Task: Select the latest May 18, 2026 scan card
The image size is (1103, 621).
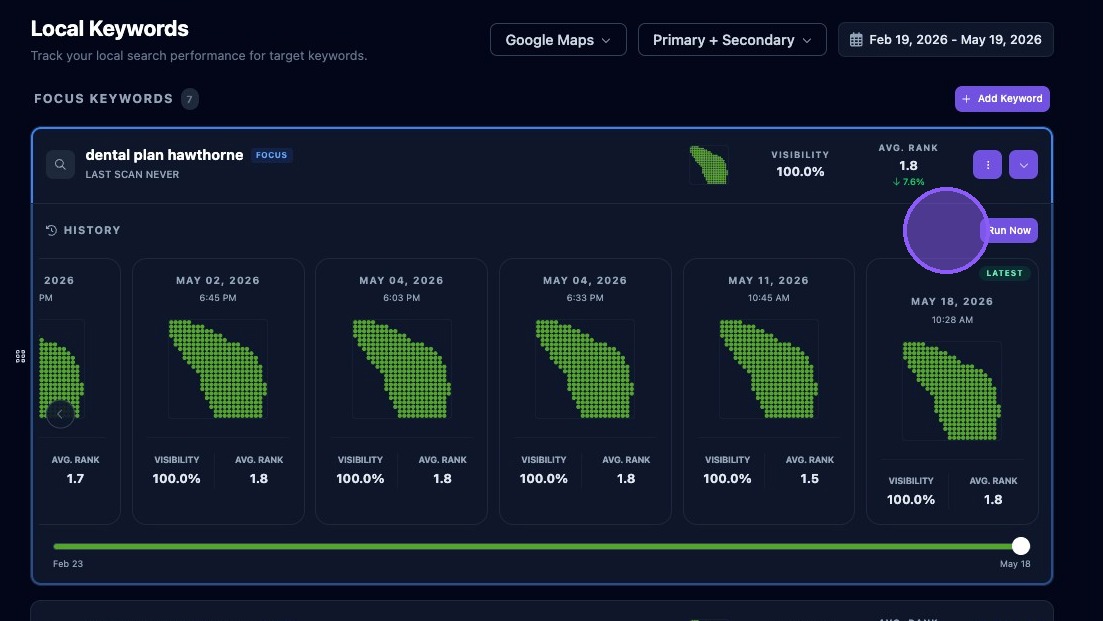Action: pyautogui.click(x=952, y=391)
